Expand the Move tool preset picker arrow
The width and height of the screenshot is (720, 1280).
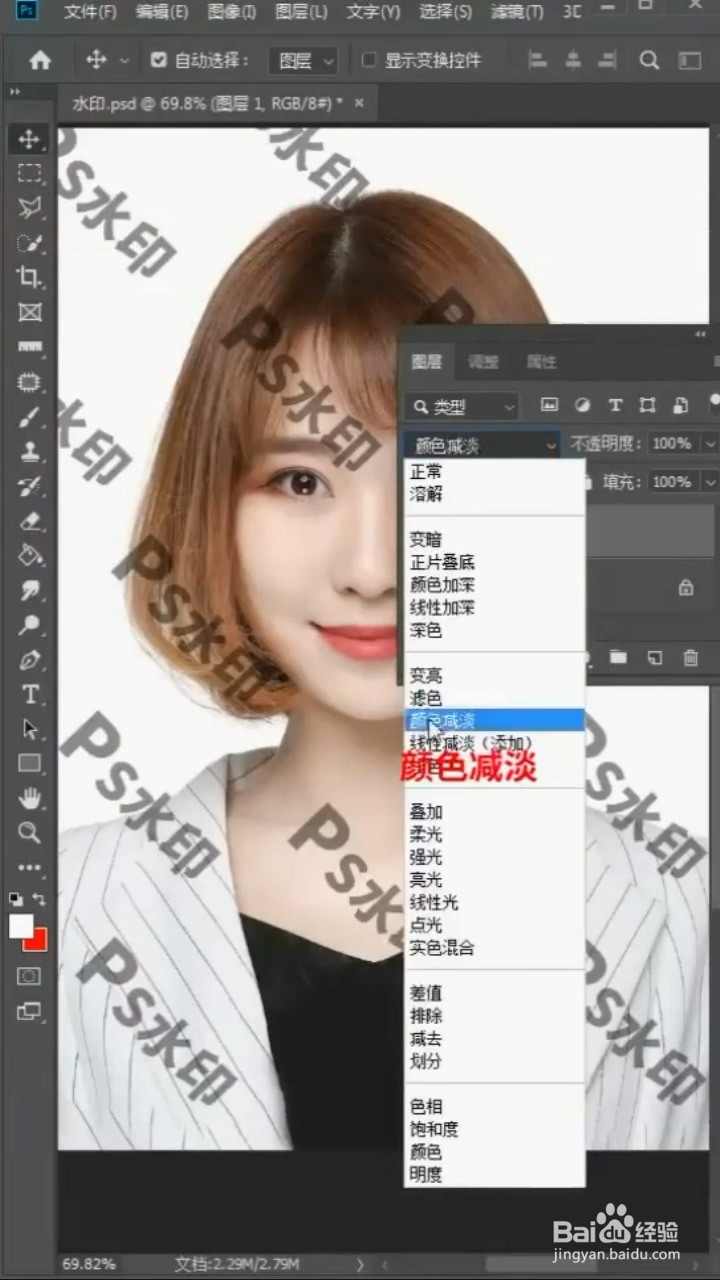125,61
